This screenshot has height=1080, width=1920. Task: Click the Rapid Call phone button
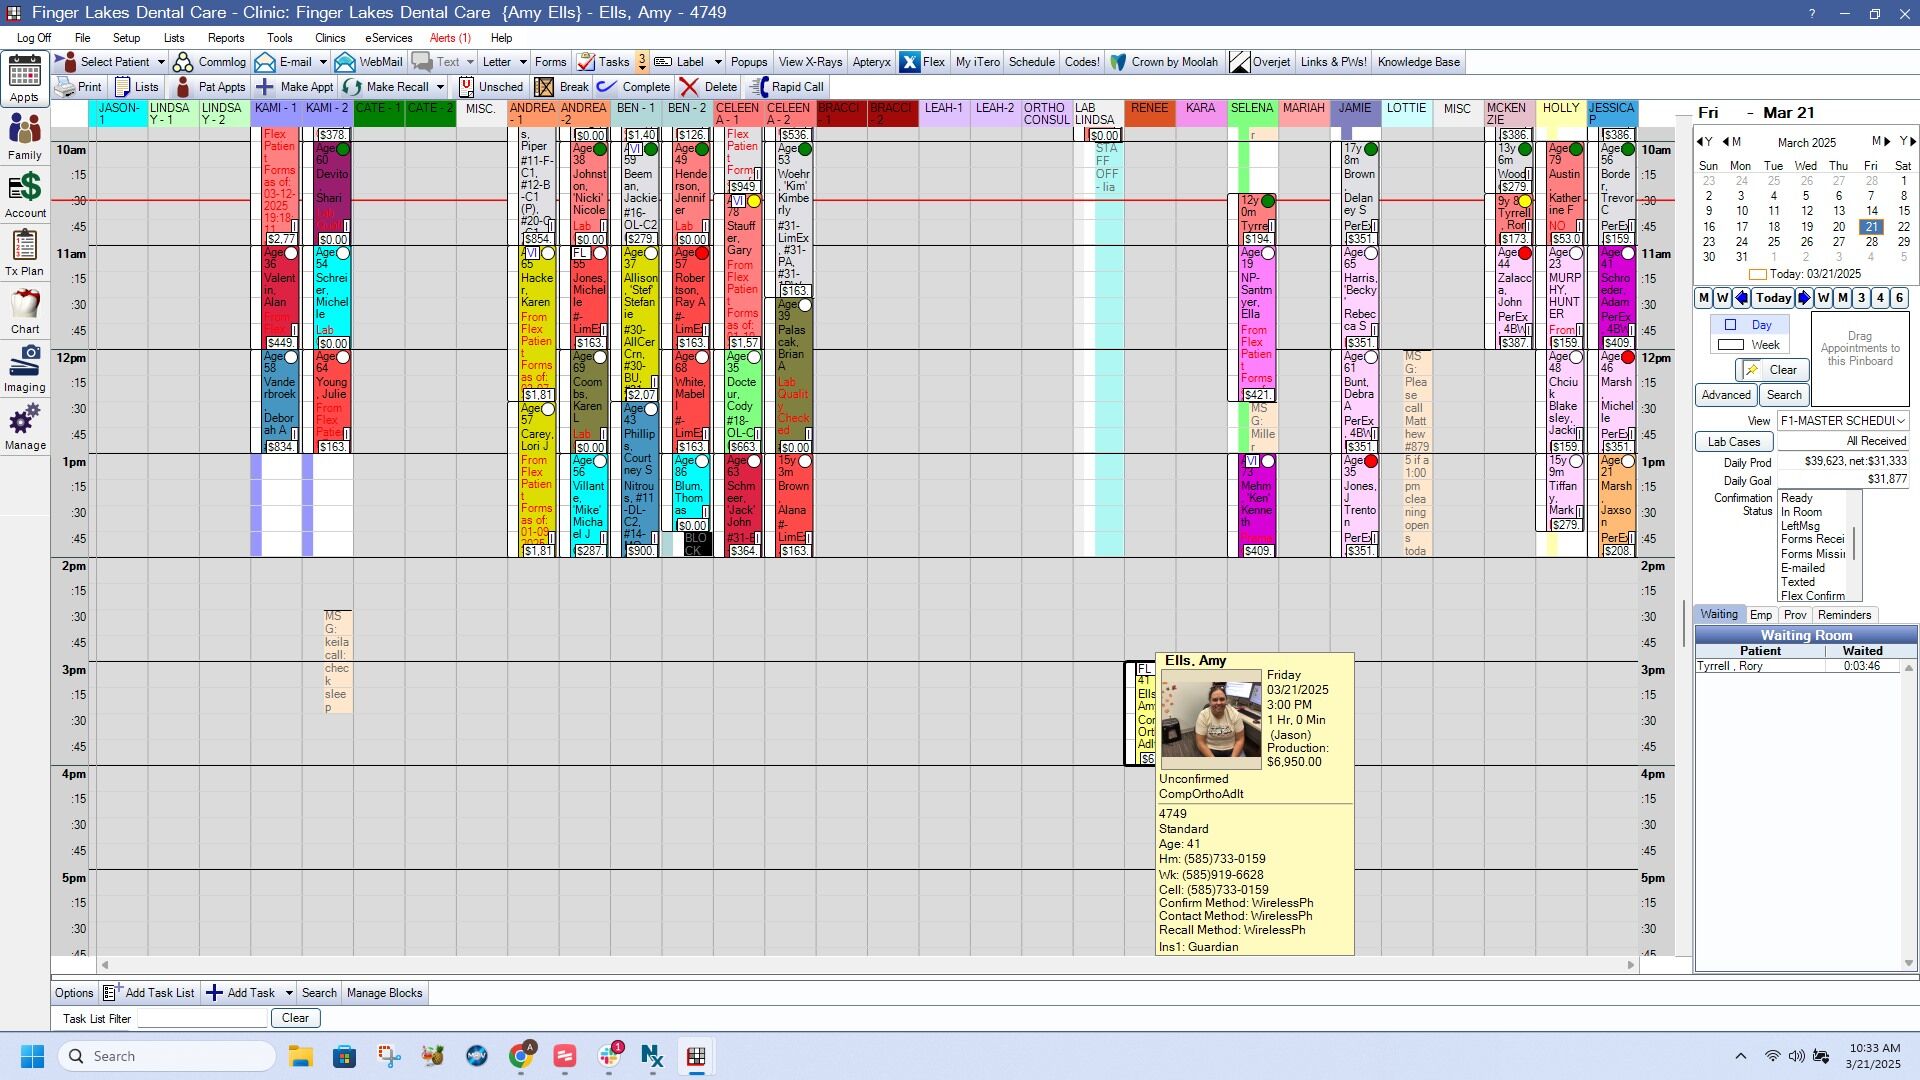pyautogui.click(x=786, y=87)
